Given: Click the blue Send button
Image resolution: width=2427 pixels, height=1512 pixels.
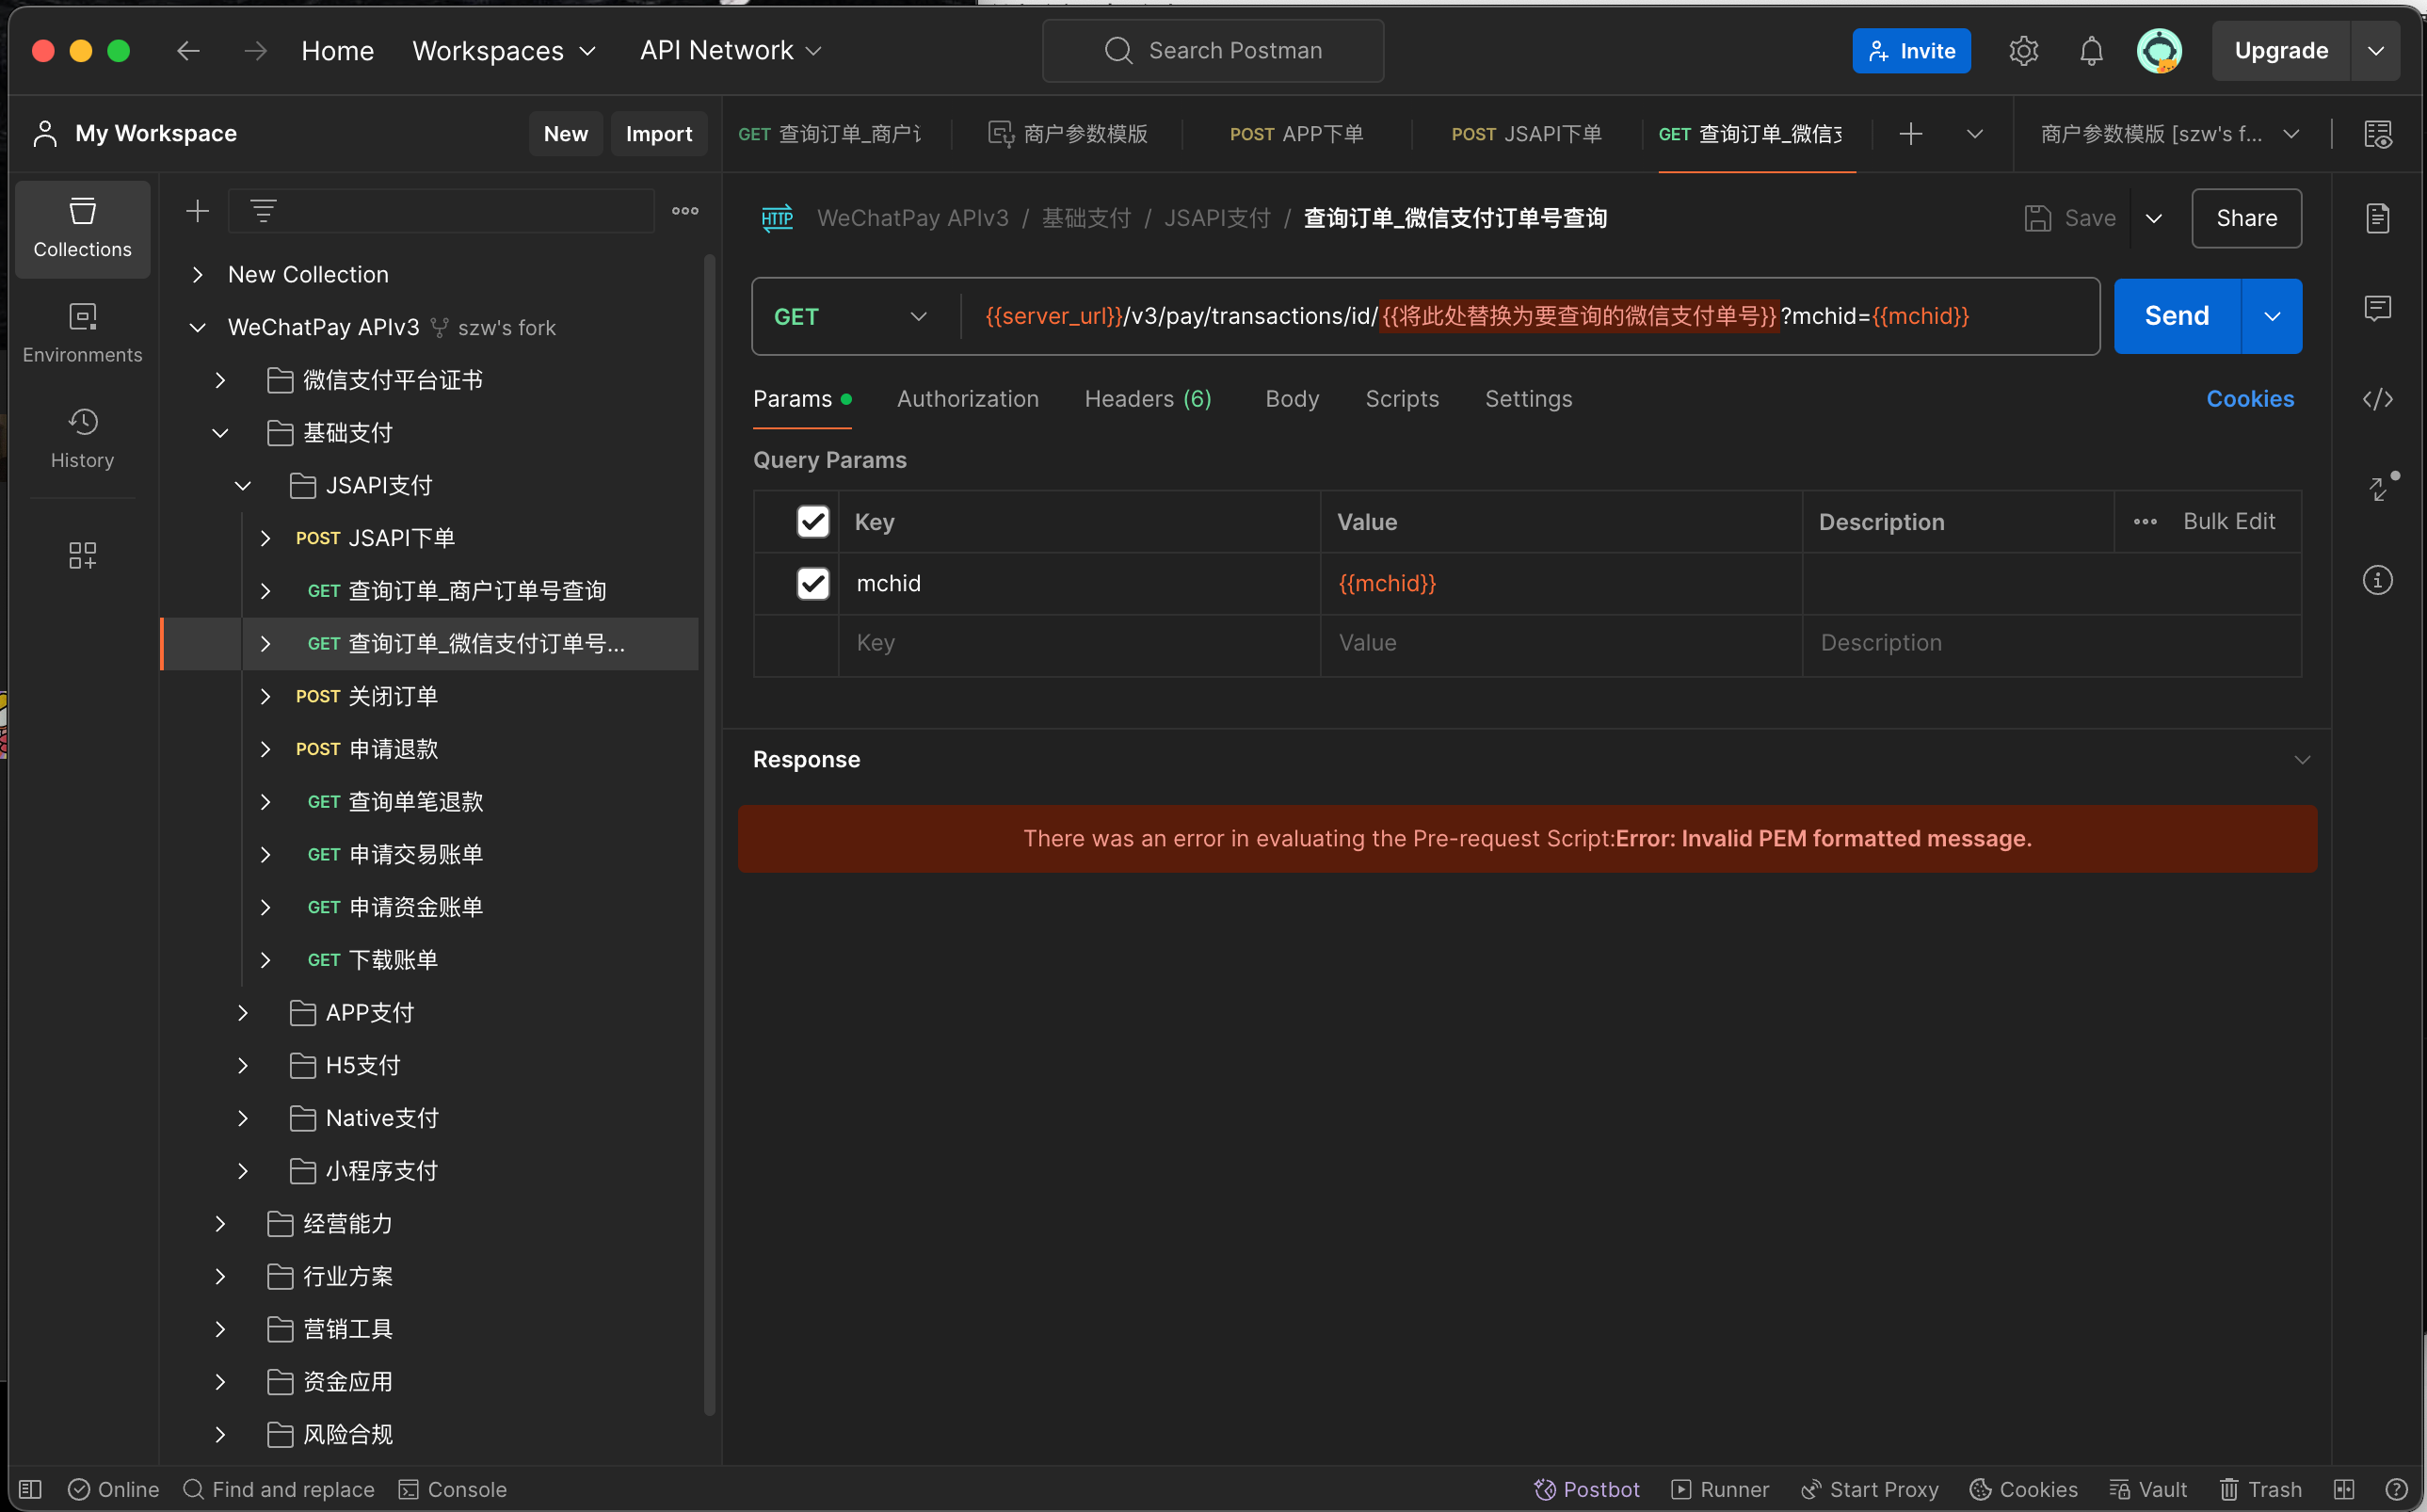Looking at the screenshot, I should coord(2176,316).
